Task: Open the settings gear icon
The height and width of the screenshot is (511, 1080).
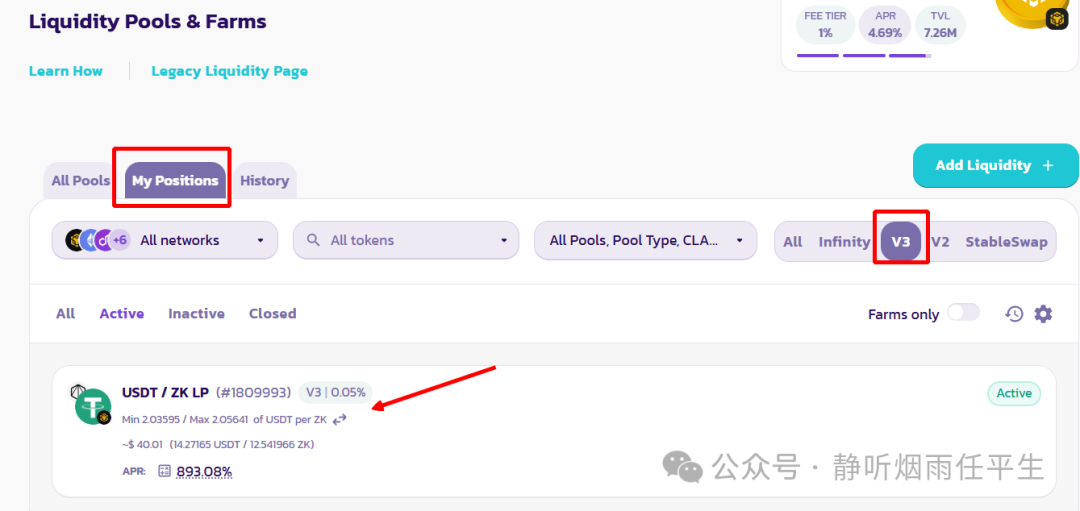Action: coord(1043,314)
